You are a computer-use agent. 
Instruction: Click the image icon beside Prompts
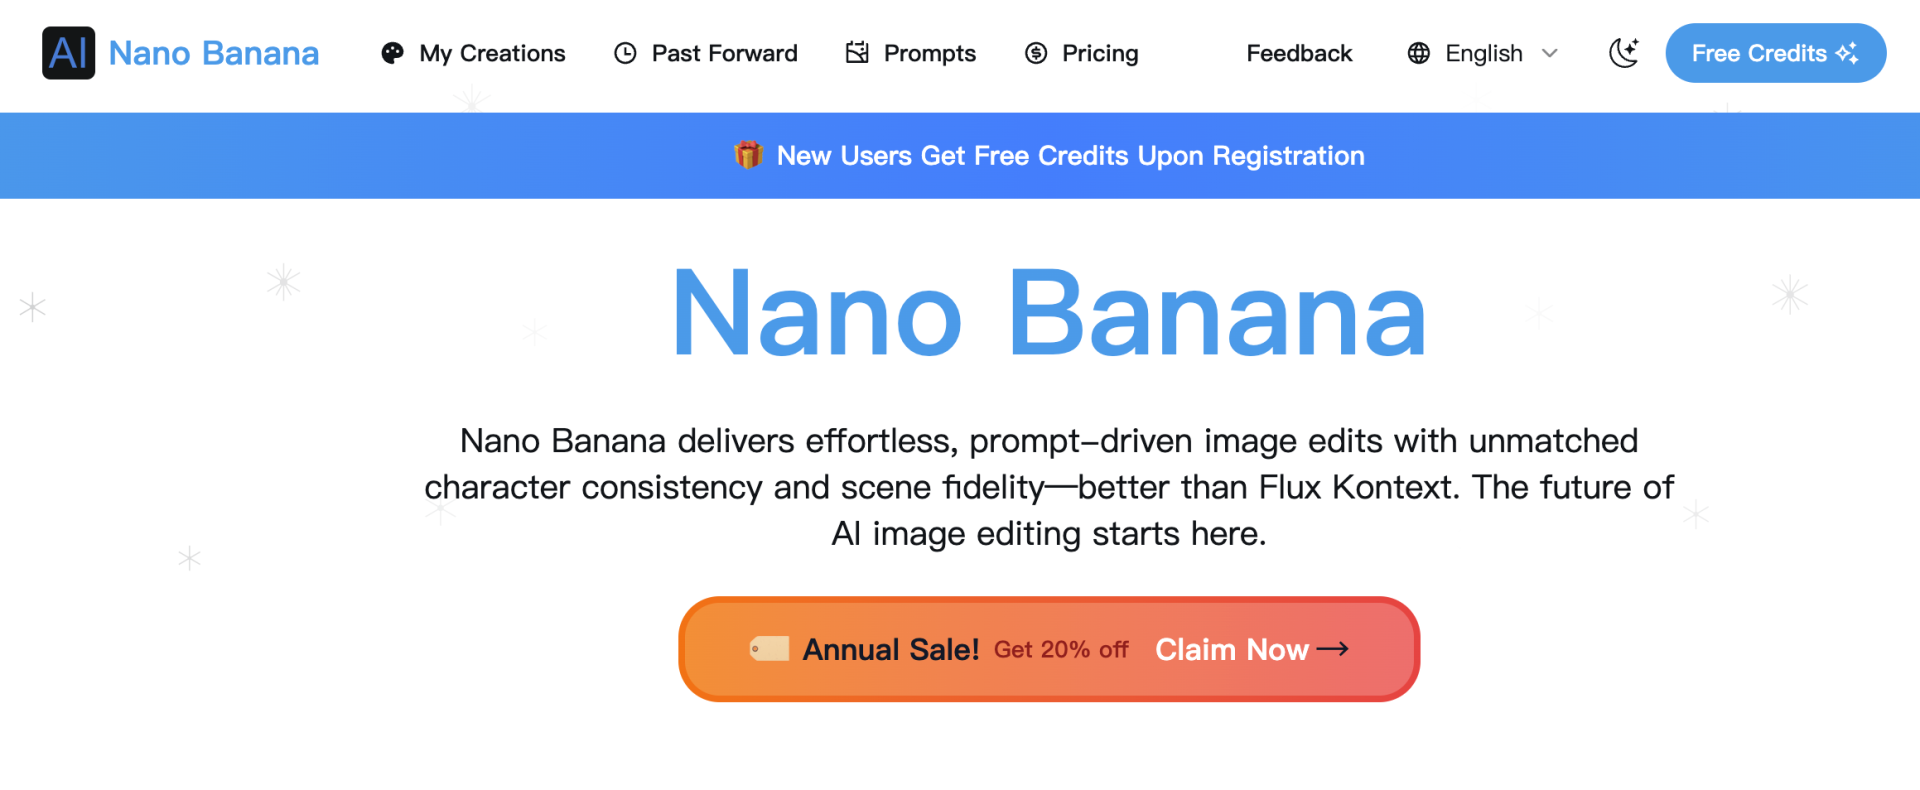857,53
